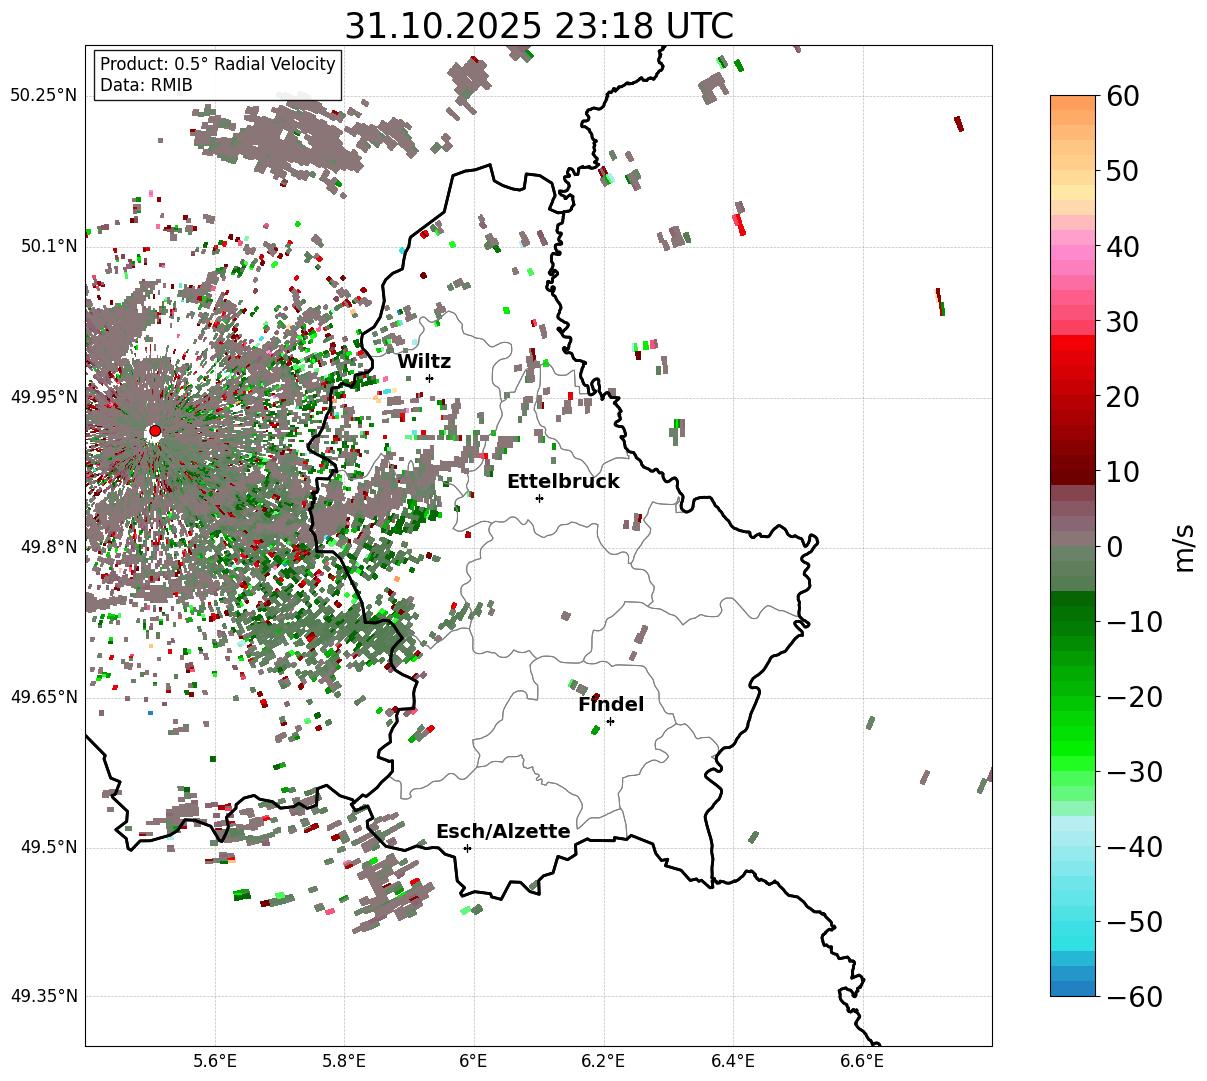Click the −60 colorbar tick label
Screen dimensions: 1207x1081
(1135, 996)
